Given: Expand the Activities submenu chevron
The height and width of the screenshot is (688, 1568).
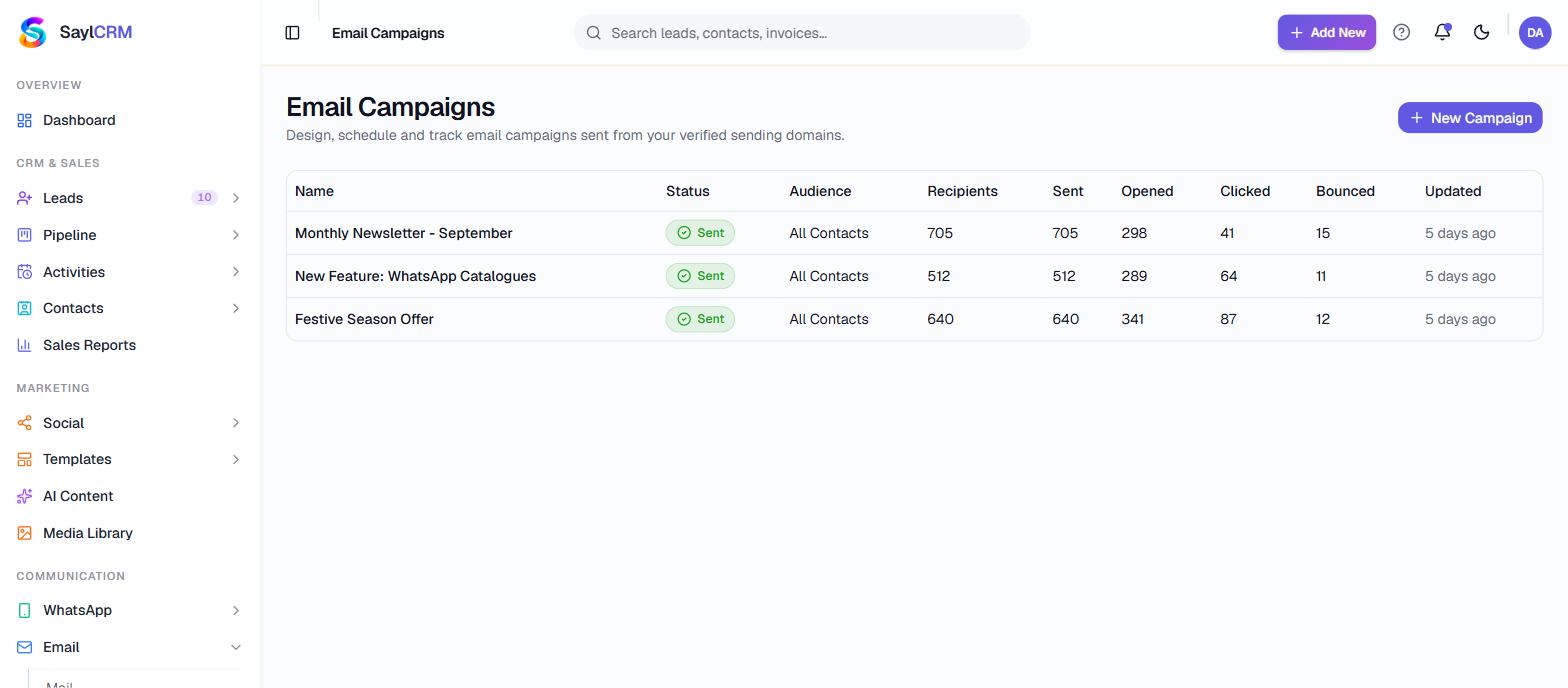Looking at the screenshot, I should pos(236,272).
